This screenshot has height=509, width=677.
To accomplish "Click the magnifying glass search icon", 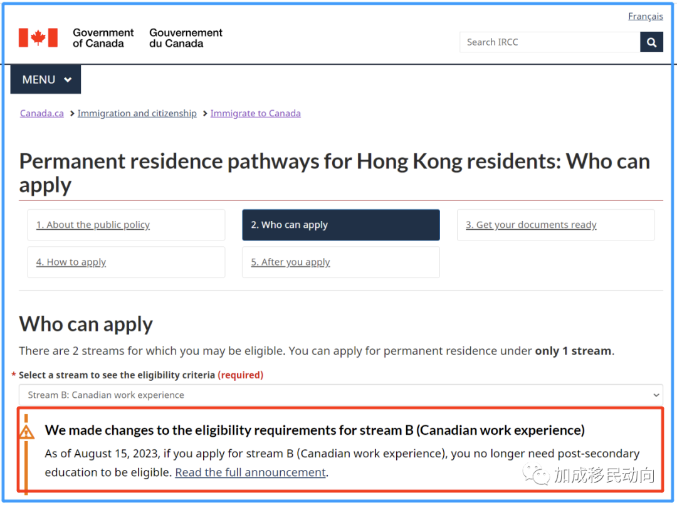I will 652,42.
